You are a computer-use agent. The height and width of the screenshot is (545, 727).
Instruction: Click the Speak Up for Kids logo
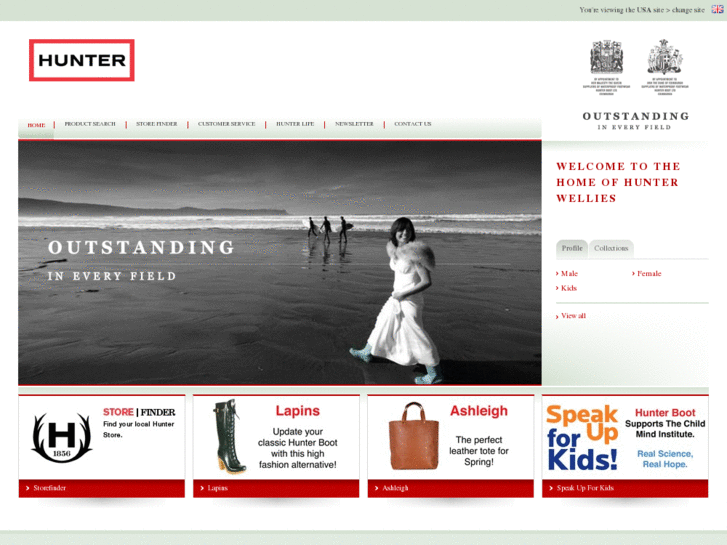tap(582, 438)
